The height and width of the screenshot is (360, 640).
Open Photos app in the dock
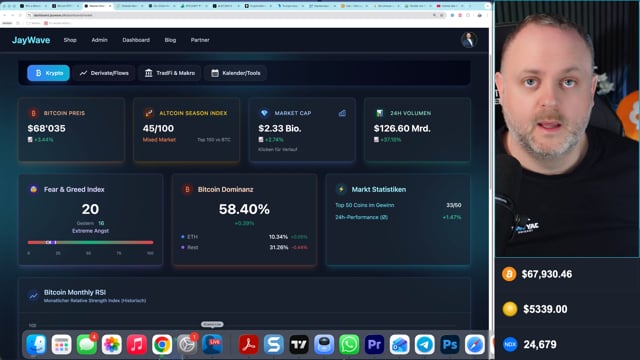click(111, 345)
